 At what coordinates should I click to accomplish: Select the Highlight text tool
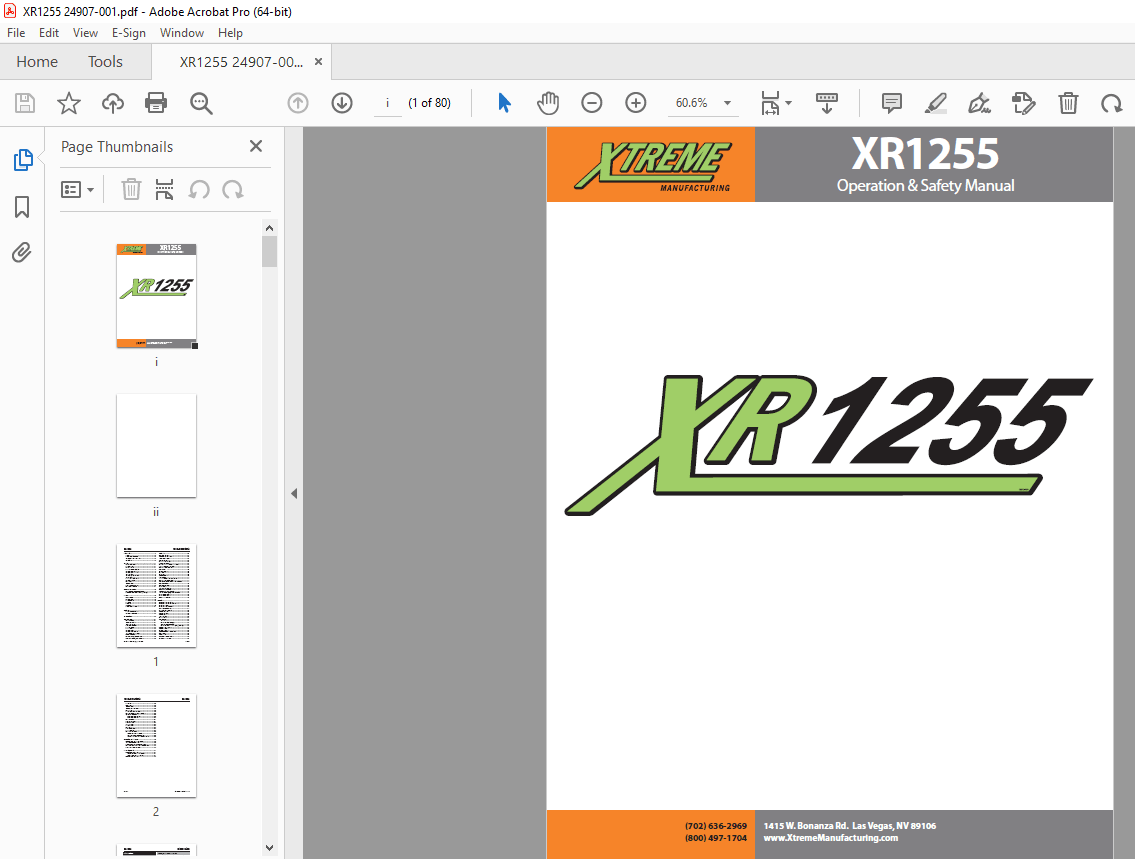point(935,103)
